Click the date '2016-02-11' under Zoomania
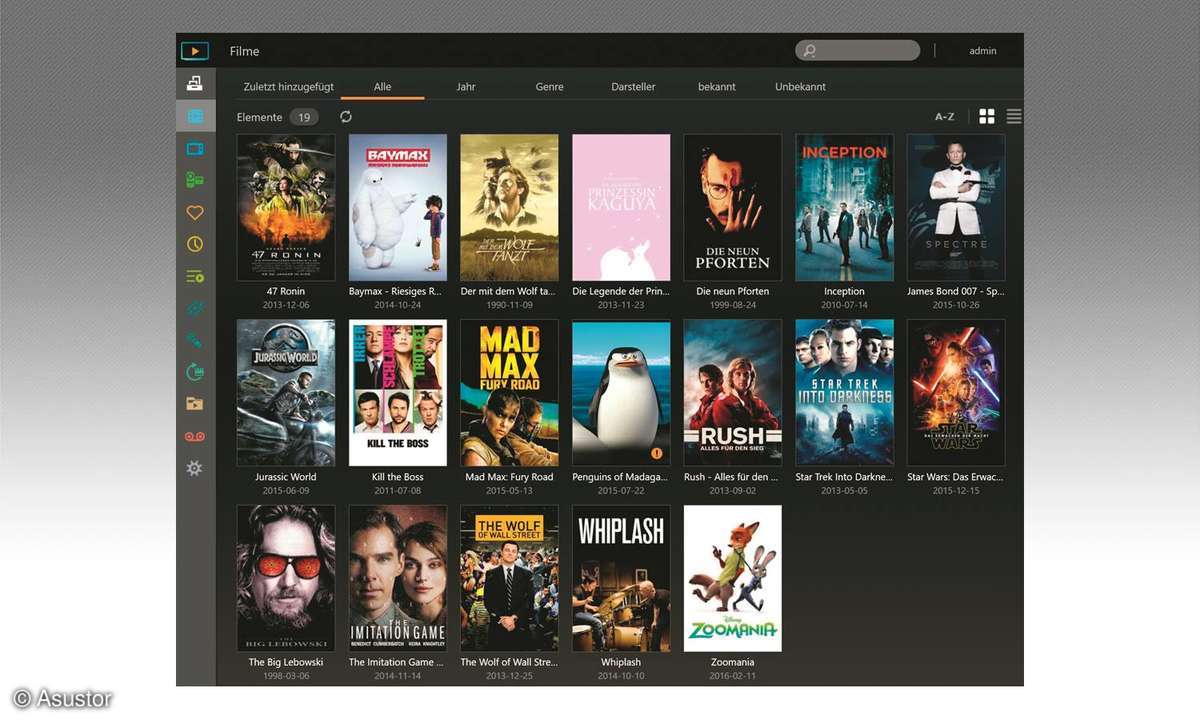The height and width of the screenshot is (720, 1200). [733, 675]
